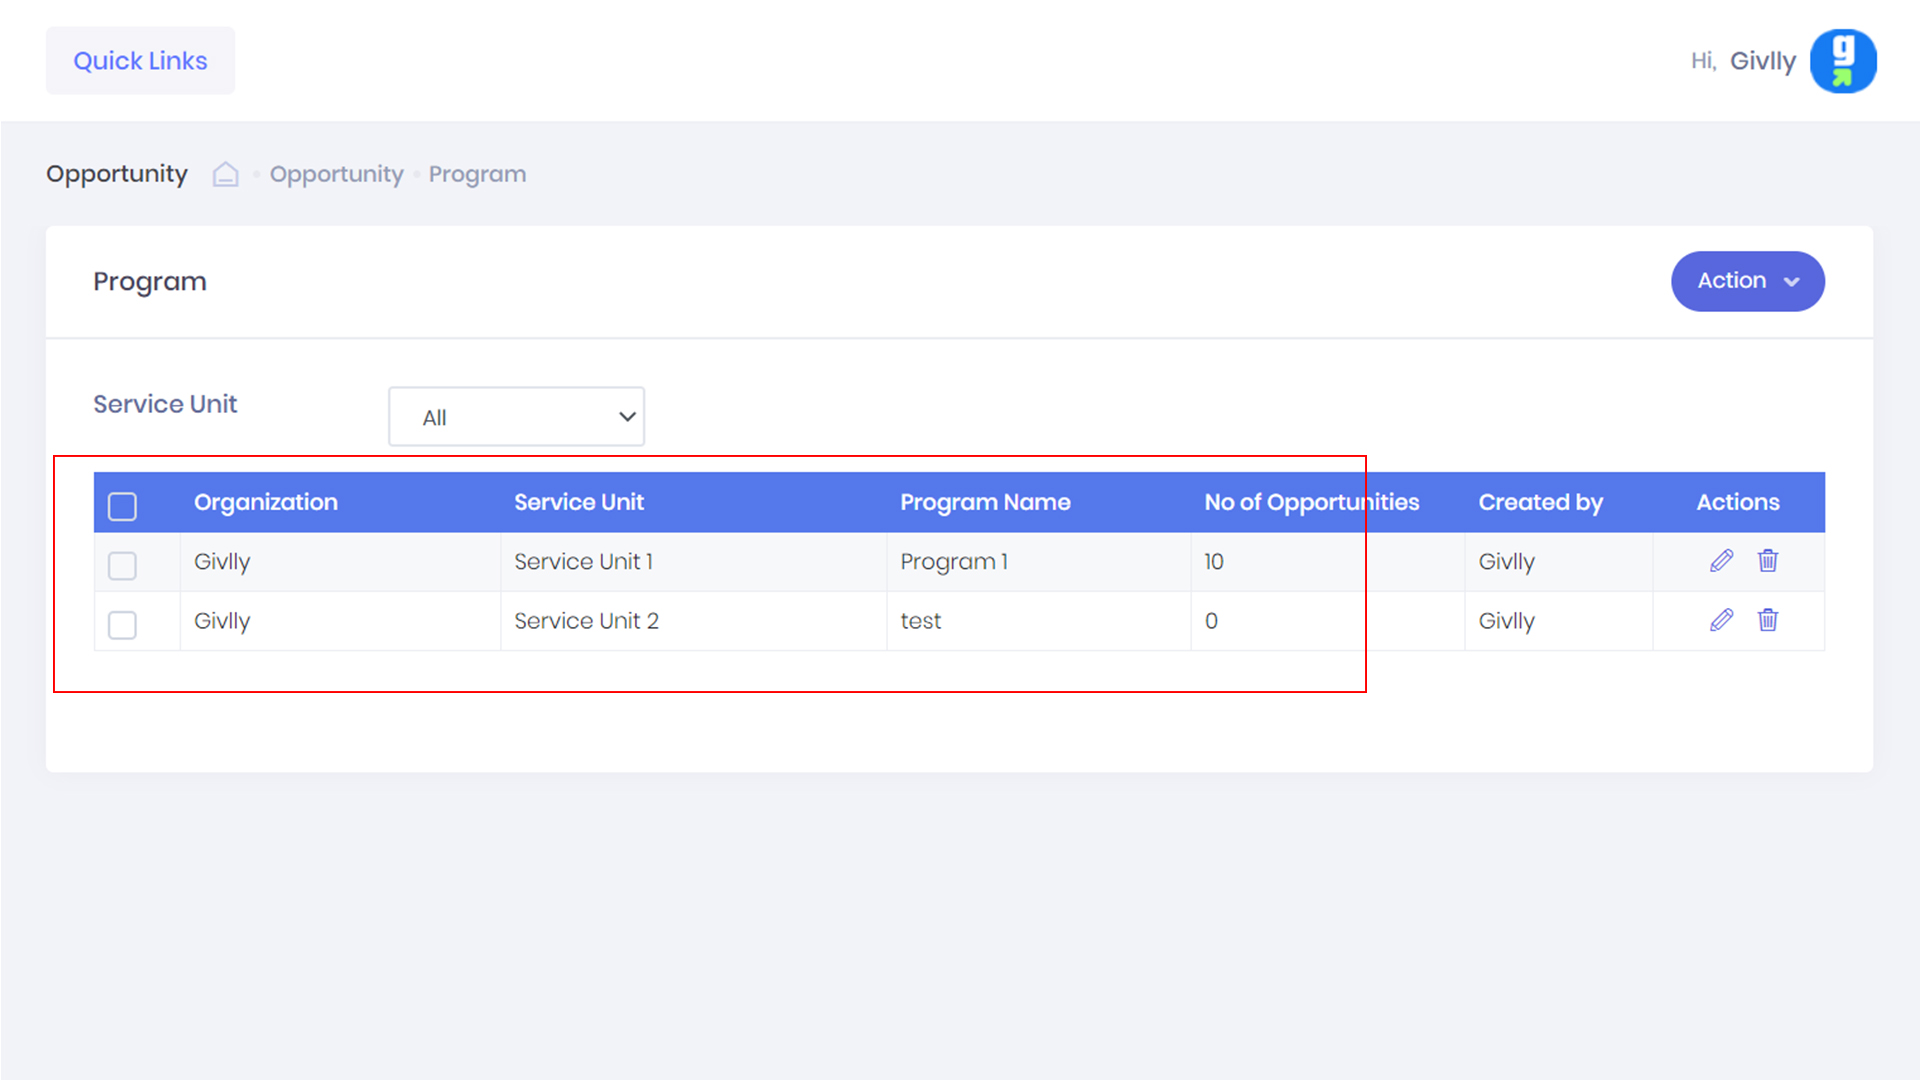
Task: Open the Quick Links menu
Action: [x=140, y=61]
